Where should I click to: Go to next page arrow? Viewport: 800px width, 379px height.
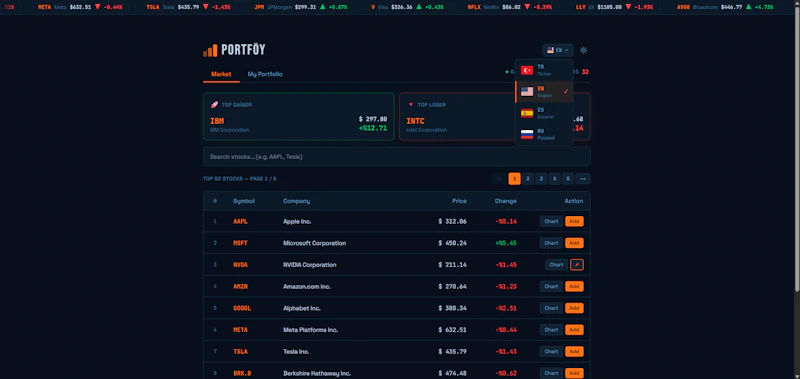583,179
